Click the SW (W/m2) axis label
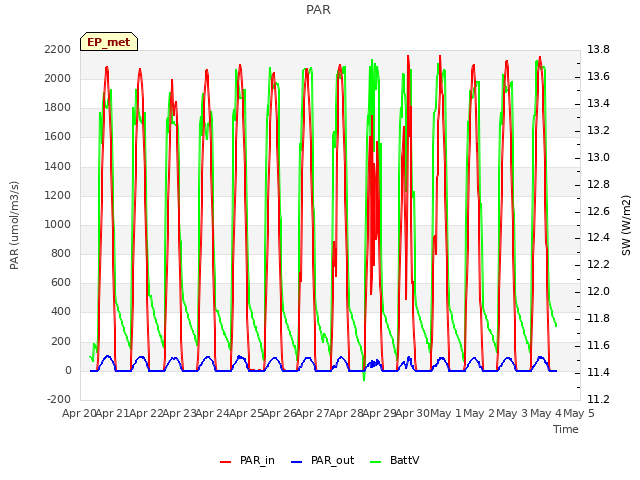The height and width of the screenshot is (480, 640). point(627,225)
